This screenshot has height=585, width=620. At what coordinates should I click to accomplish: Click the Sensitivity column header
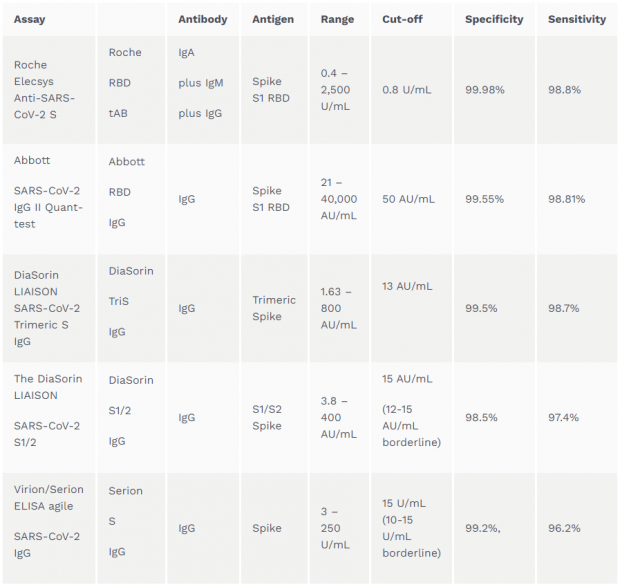(x=577, y=19)
